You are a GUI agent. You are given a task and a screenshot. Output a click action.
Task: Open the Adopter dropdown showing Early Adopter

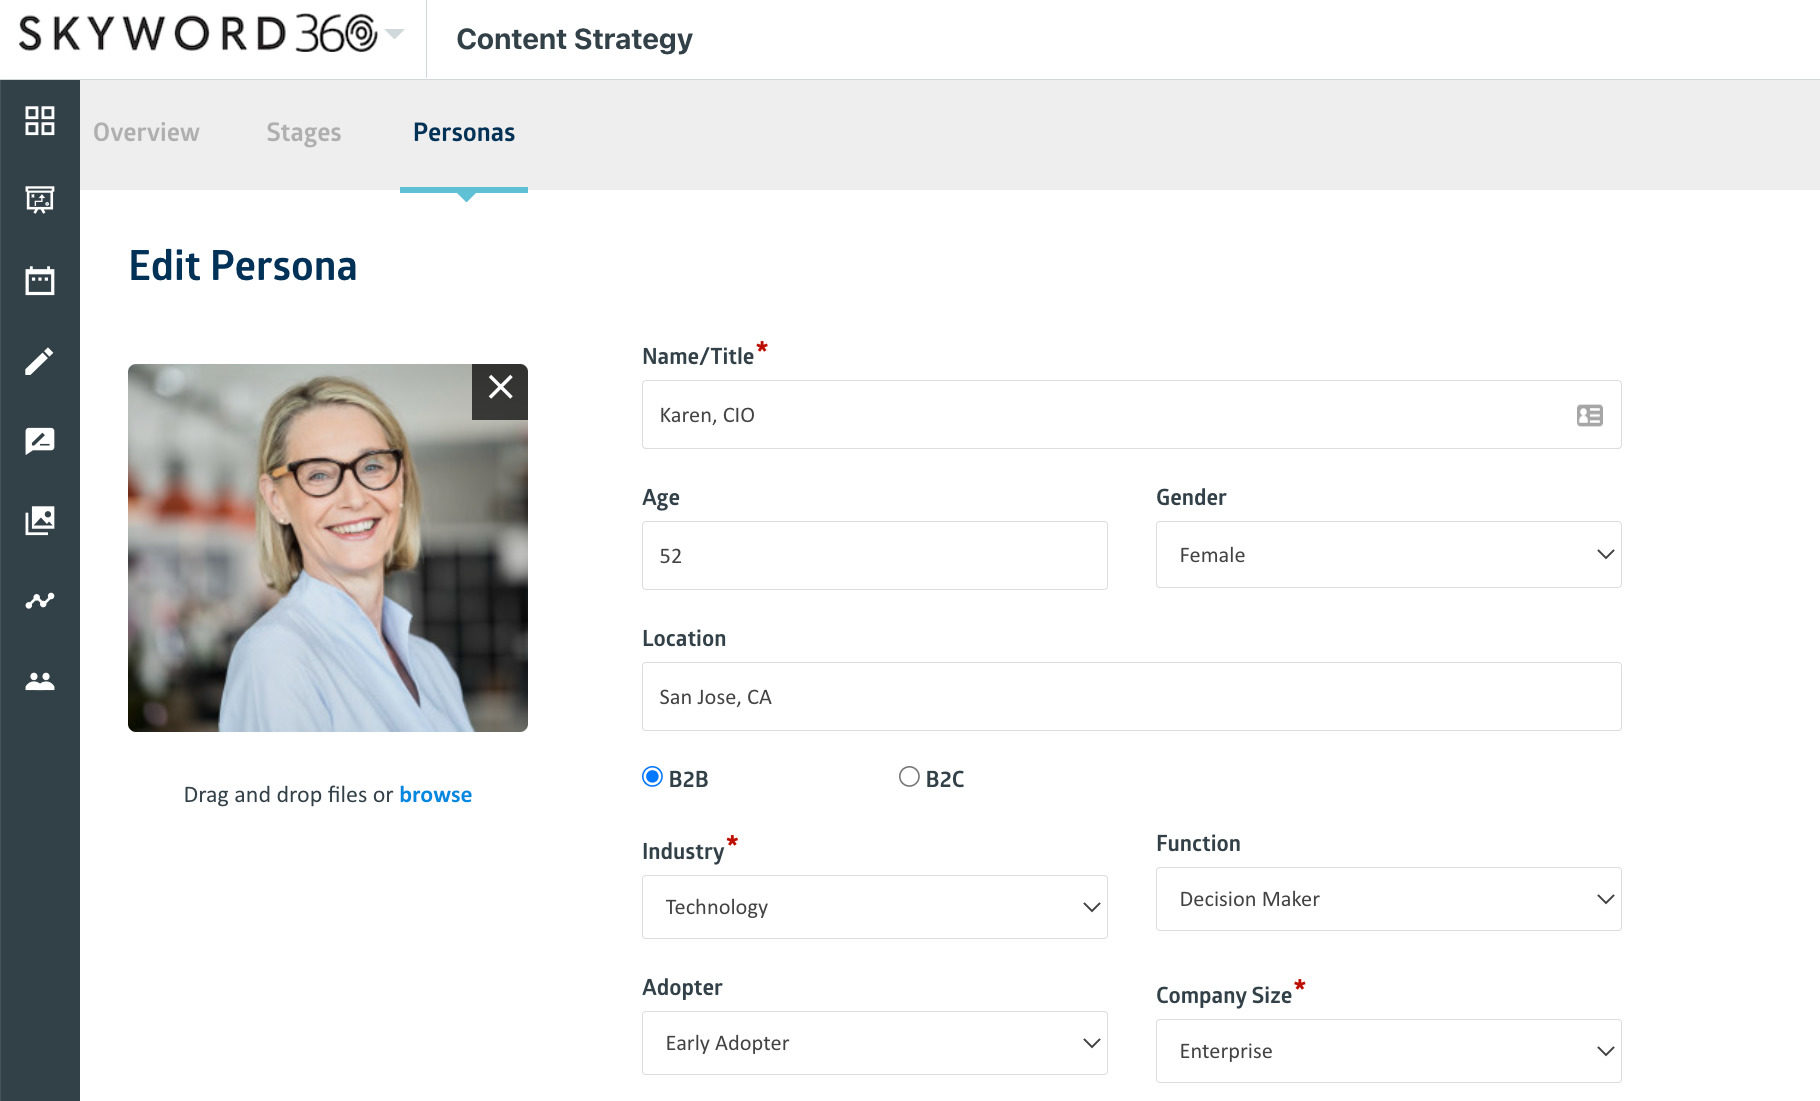(874, 1043)
